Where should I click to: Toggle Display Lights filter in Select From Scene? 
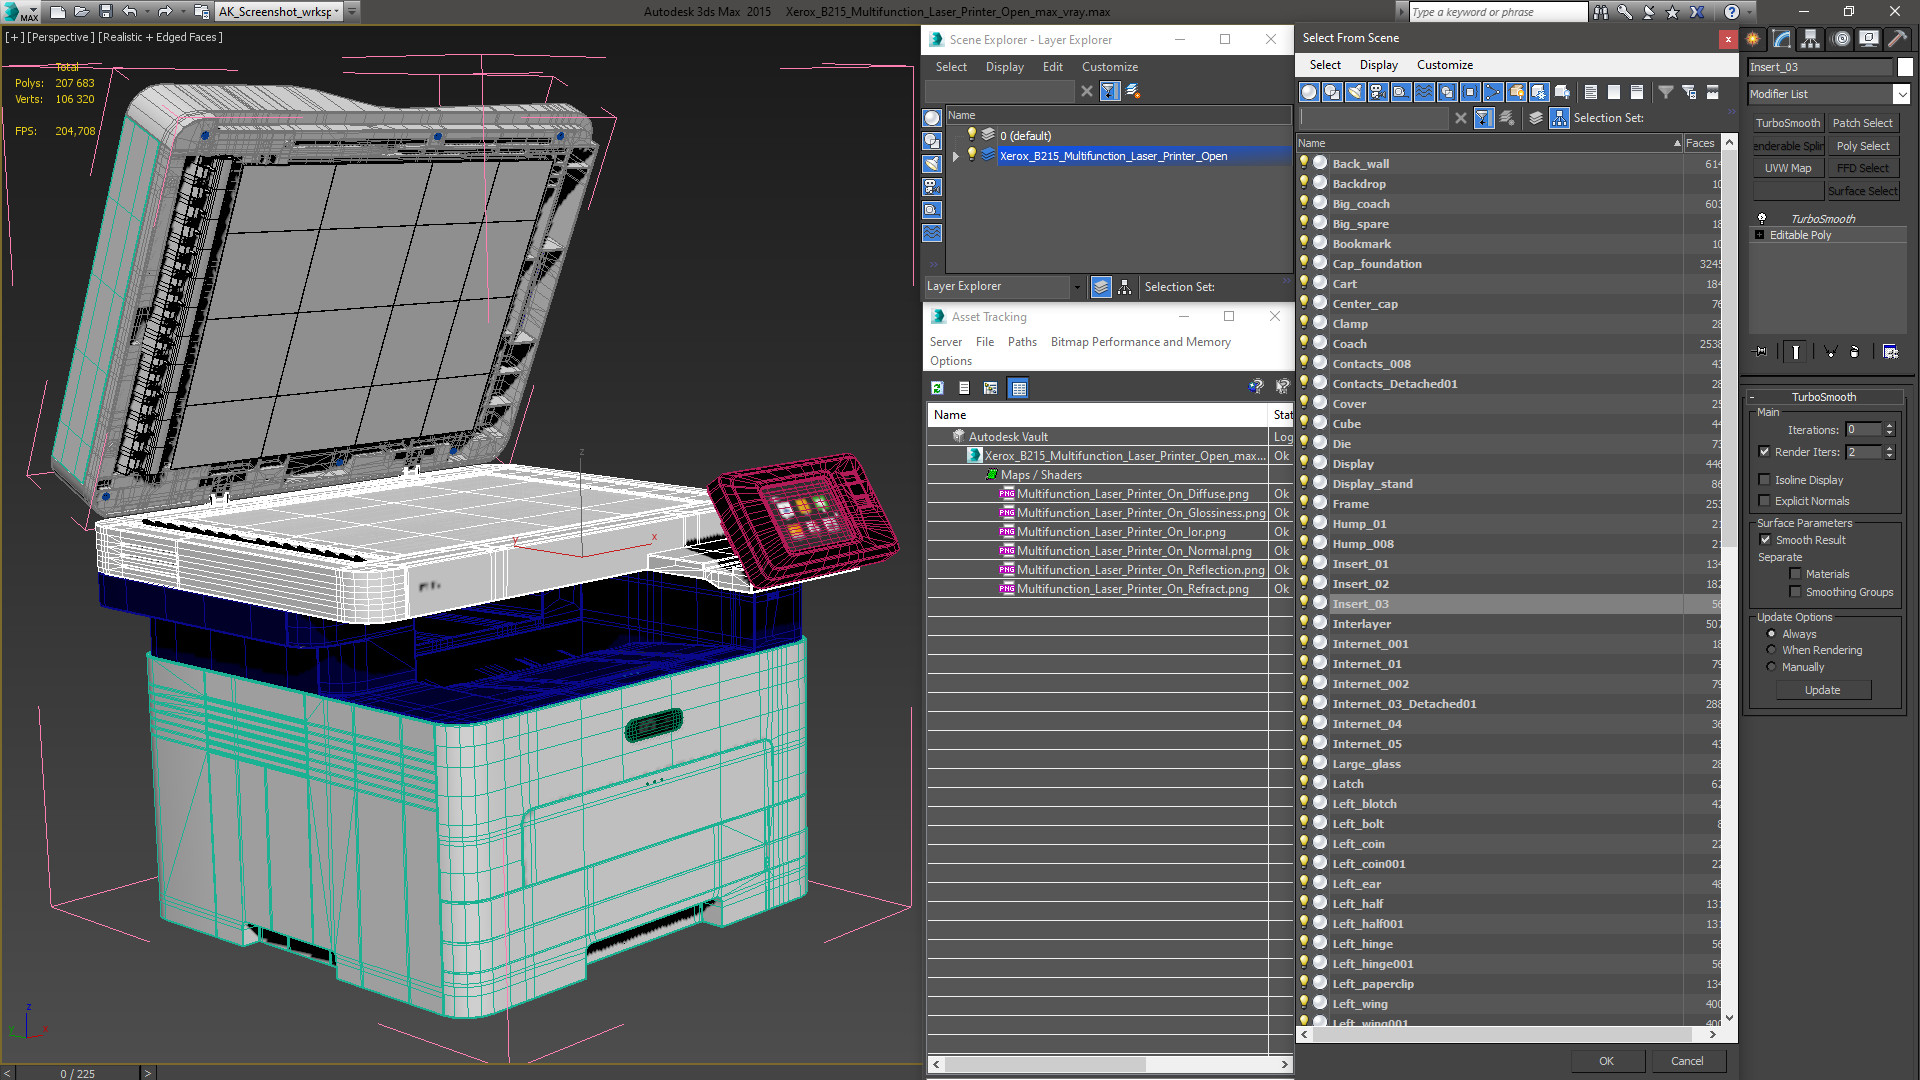pos(1355,92)
